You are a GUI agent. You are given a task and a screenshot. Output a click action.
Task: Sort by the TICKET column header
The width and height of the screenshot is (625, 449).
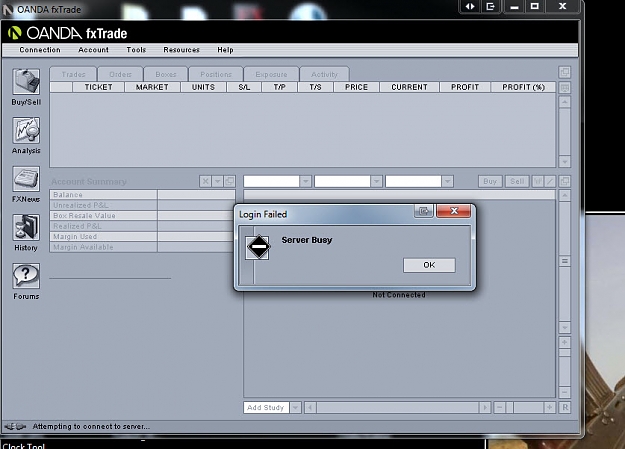coord(98,87)
